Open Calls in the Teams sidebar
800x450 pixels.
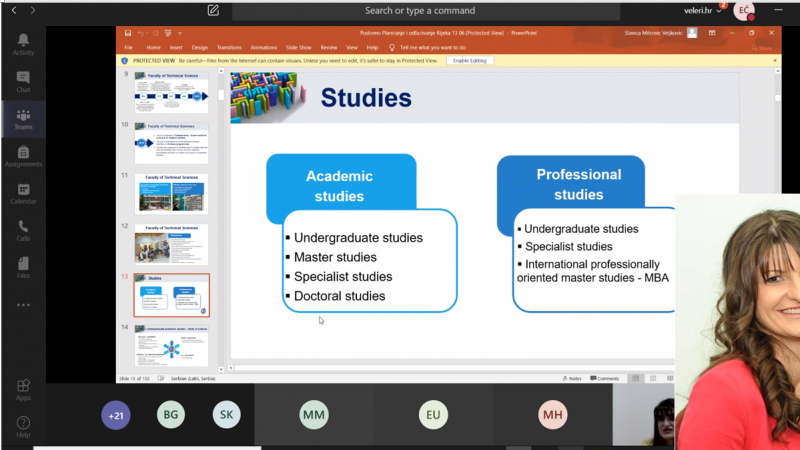pos(23,230)
